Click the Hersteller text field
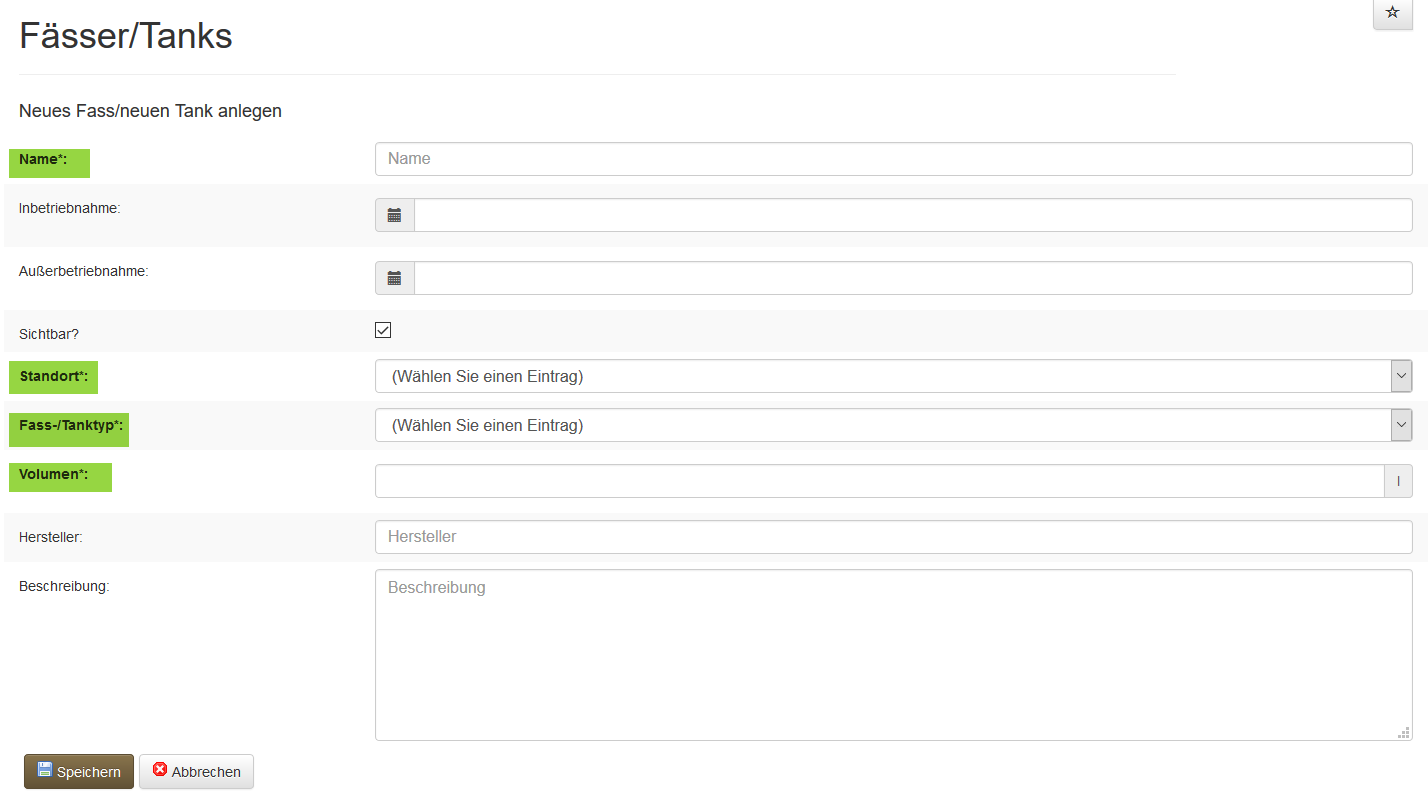 pos(893,537)
